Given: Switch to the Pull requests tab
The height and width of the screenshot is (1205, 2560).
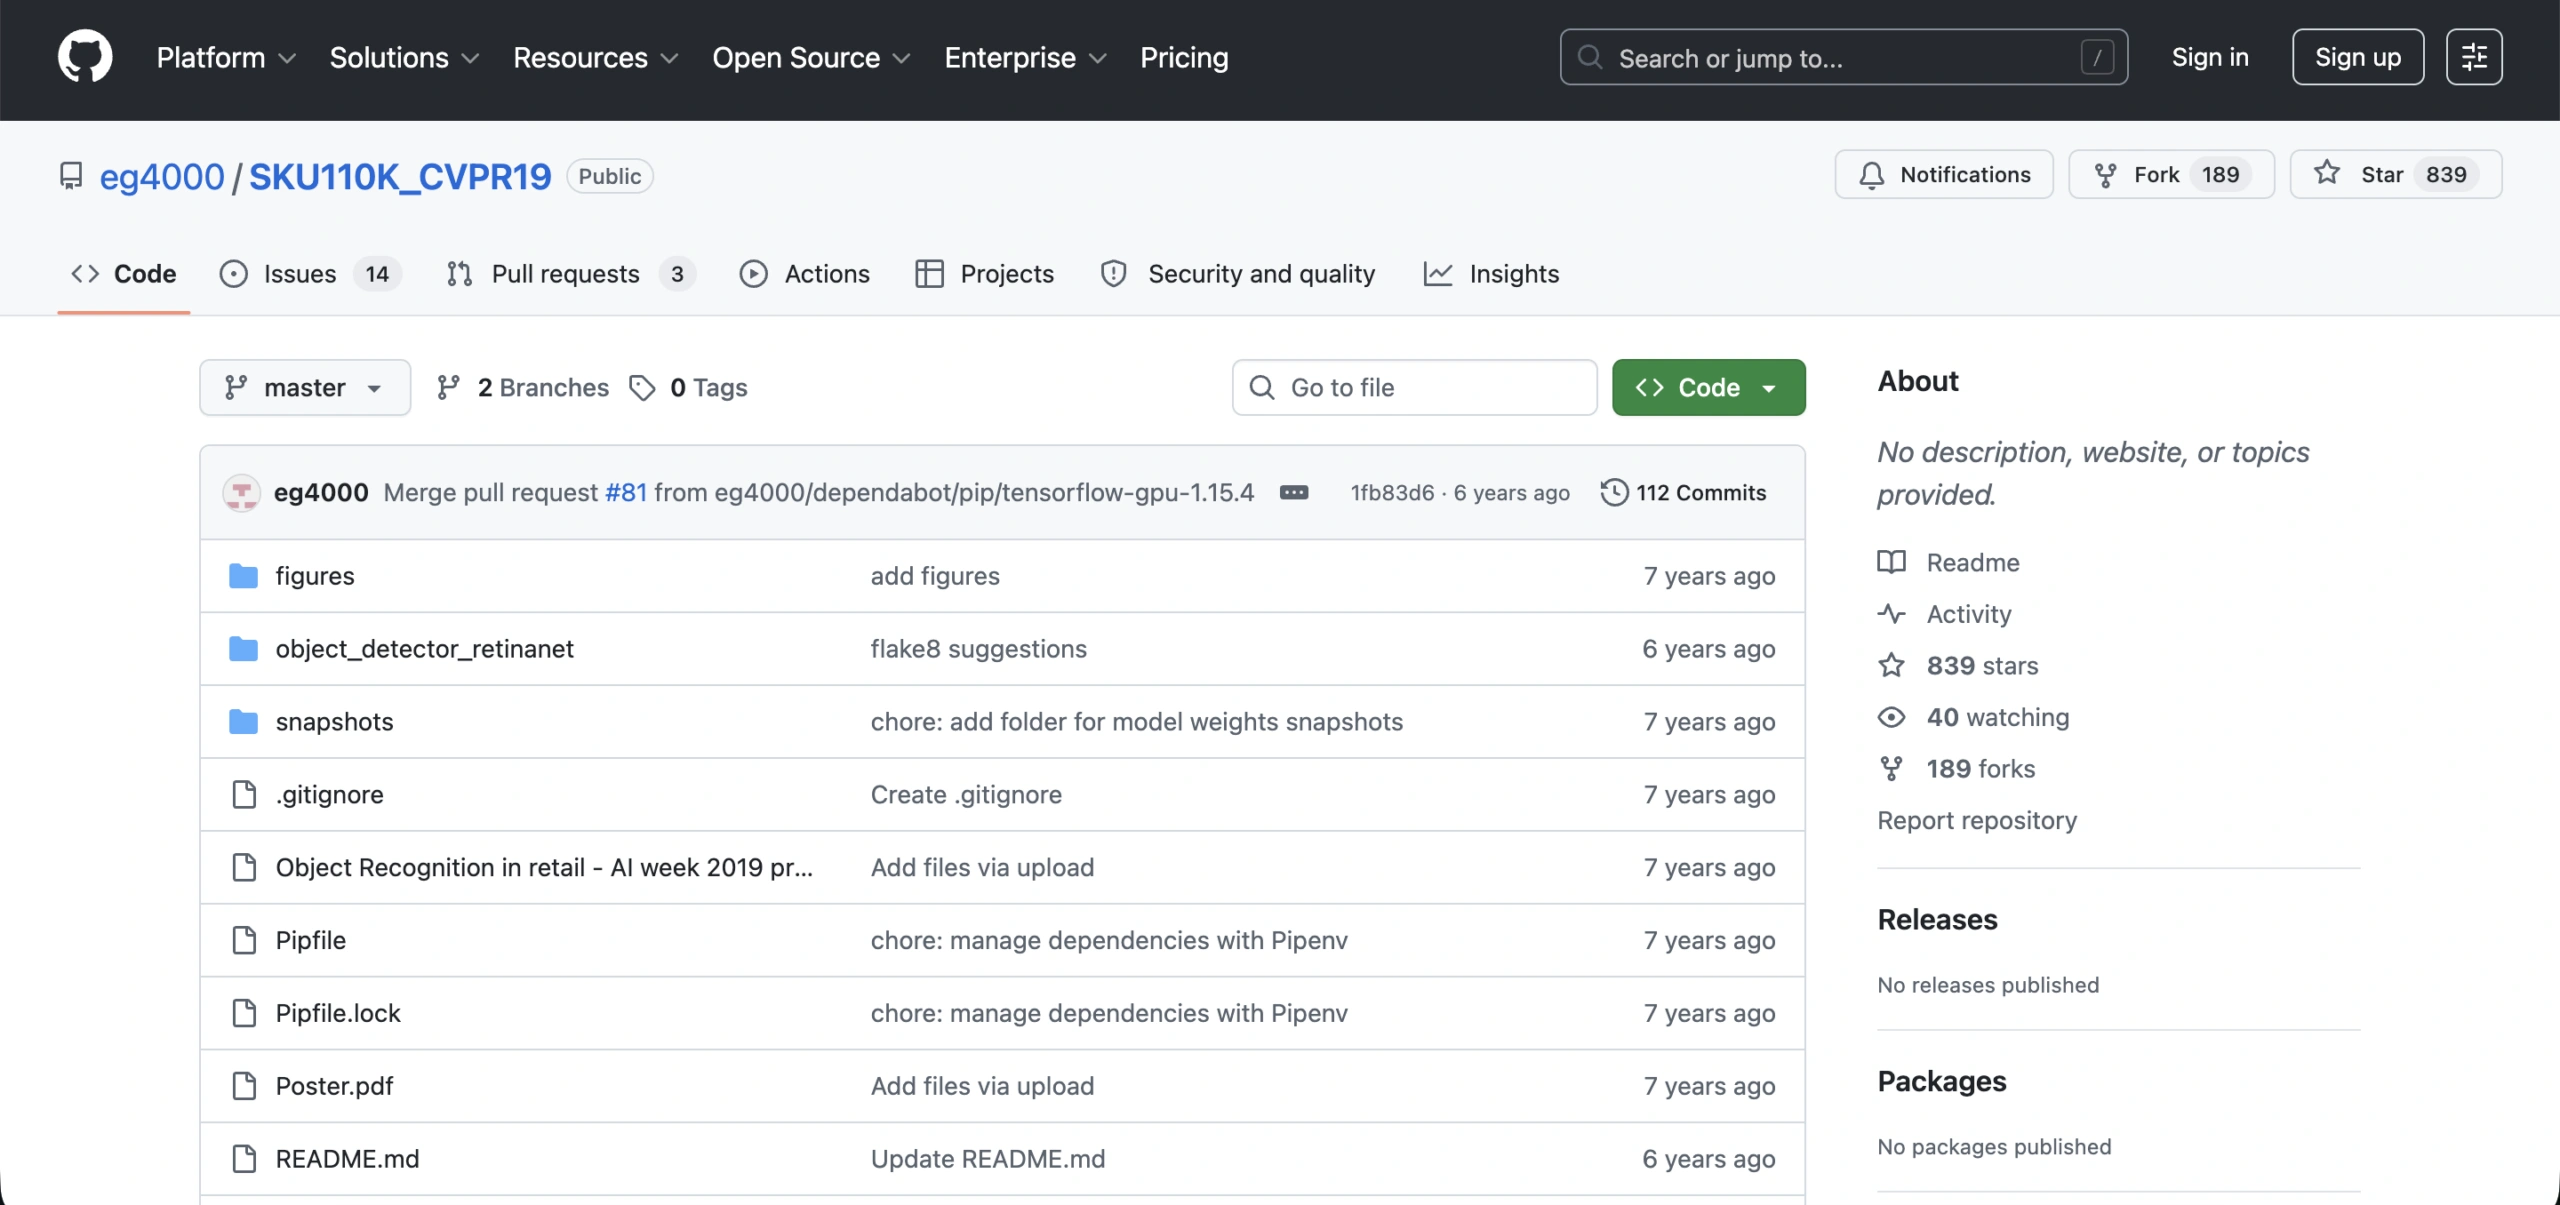Looking at the screenshot, I should pos(570,274).
